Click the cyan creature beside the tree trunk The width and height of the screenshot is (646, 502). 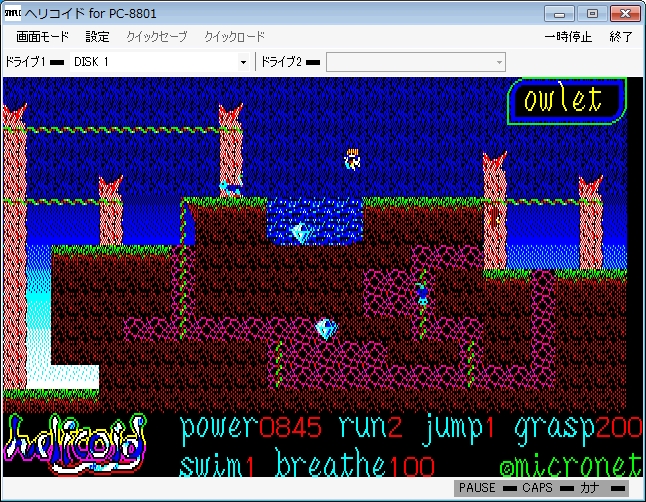[x=230, y=188]
